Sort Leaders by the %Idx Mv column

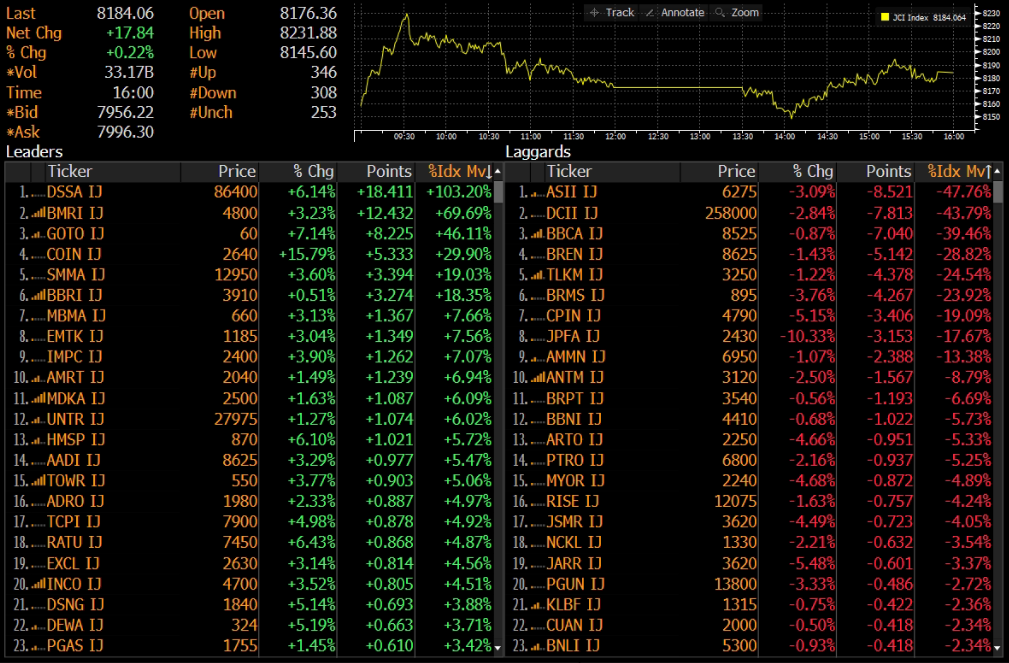coord(459,172)
